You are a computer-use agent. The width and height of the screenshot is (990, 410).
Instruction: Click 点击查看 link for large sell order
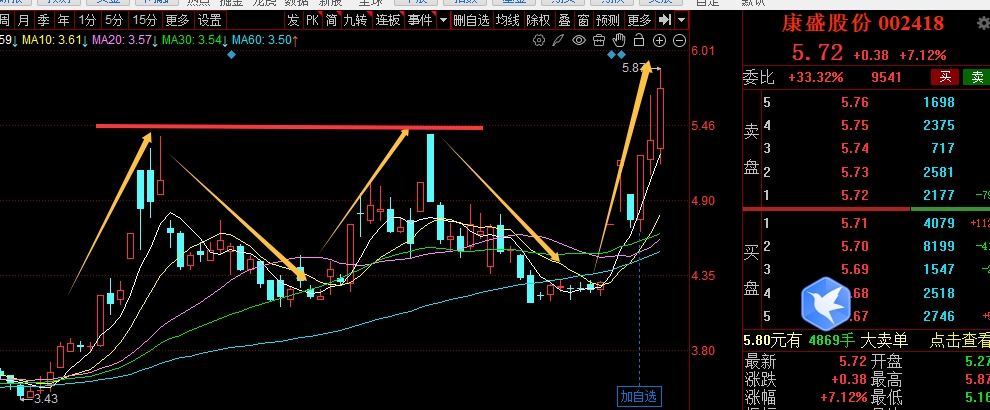point(959,341)
